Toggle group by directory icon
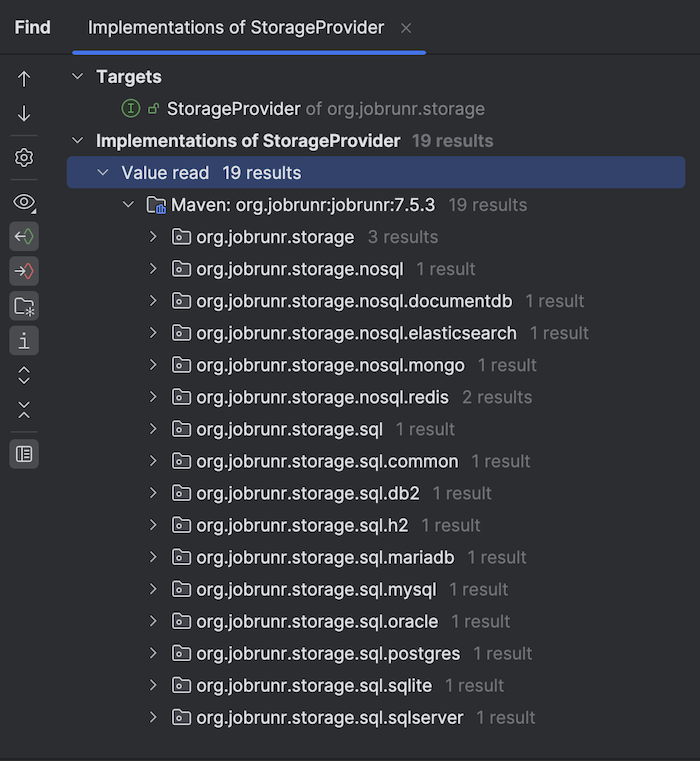The width and height of the screenshot is (700, 761). click(24, 306)
